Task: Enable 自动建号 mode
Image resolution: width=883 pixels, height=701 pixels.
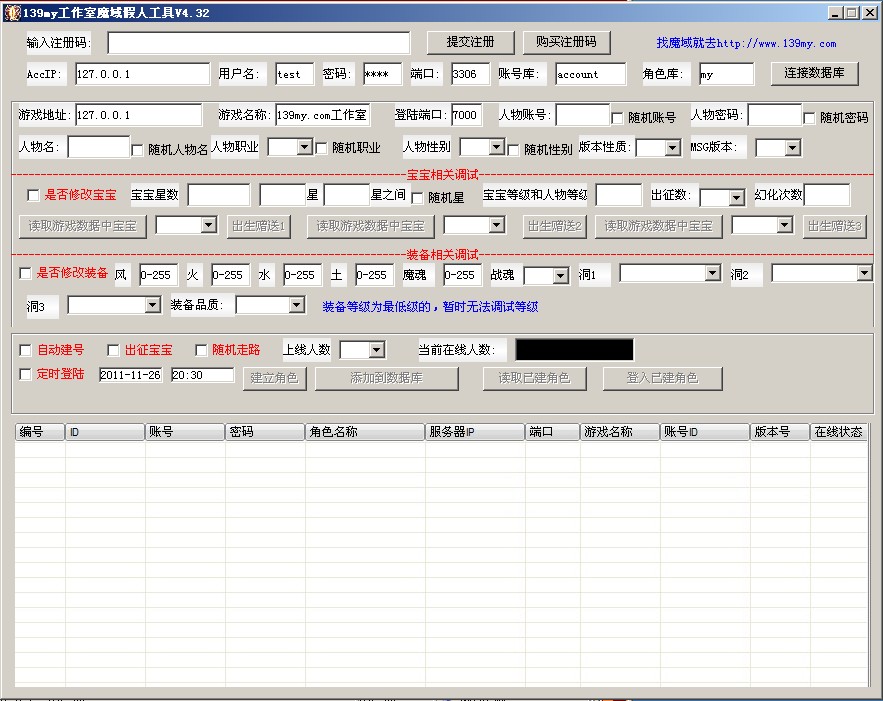Action: [27, 349]
